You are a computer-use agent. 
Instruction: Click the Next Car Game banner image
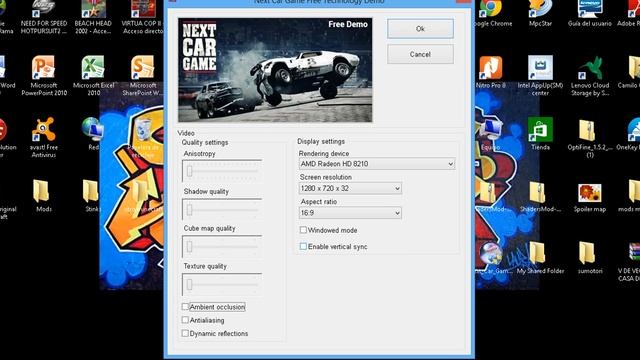(x=275, y=70)
